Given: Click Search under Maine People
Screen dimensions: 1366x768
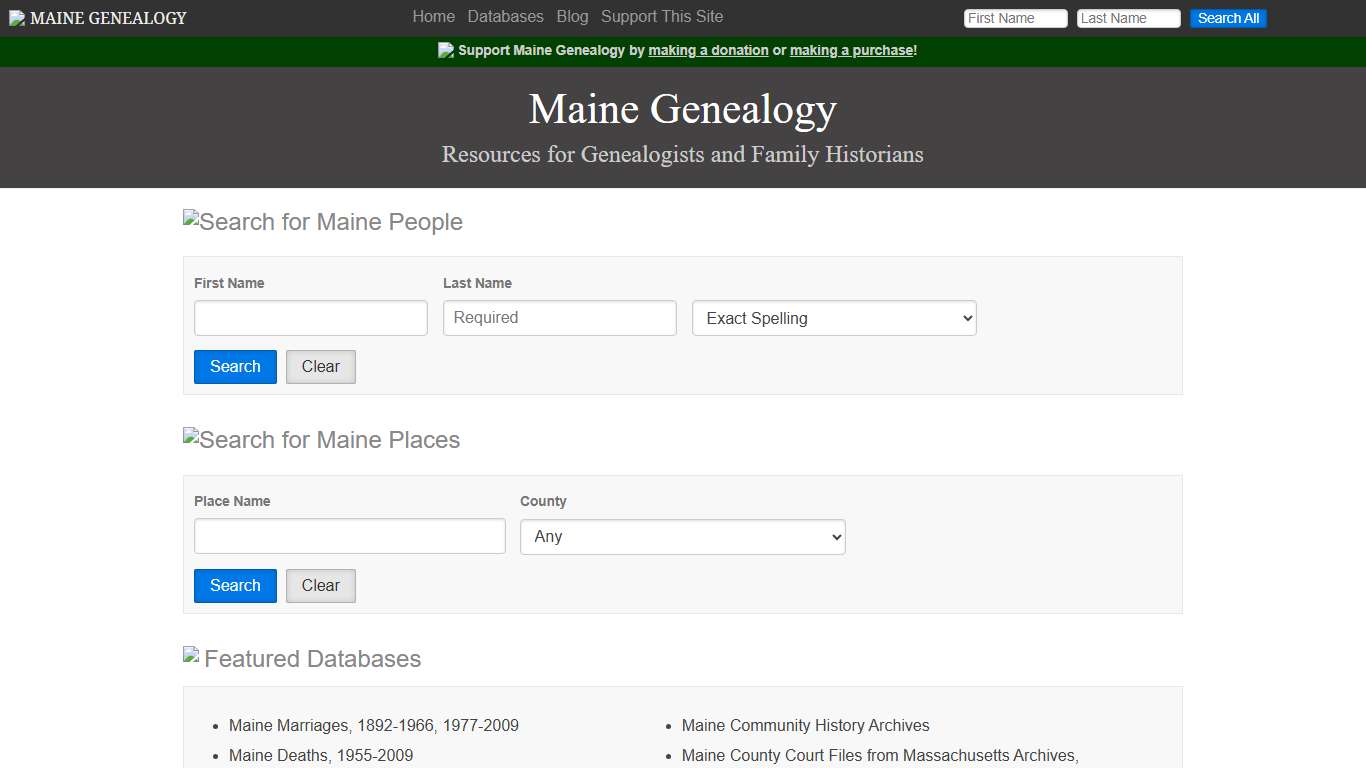Looking at the screenshot, I should click(235, 366).
